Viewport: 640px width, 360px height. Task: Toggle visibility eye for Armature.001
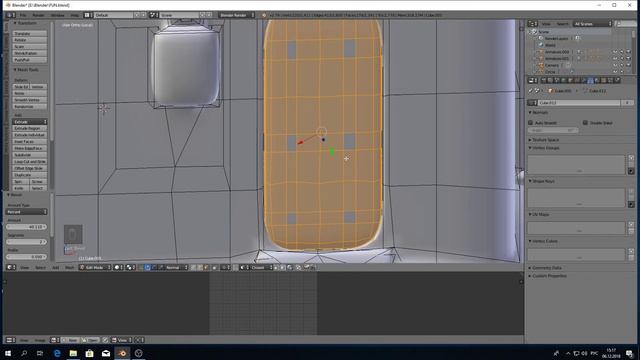[x=615, y=58]
